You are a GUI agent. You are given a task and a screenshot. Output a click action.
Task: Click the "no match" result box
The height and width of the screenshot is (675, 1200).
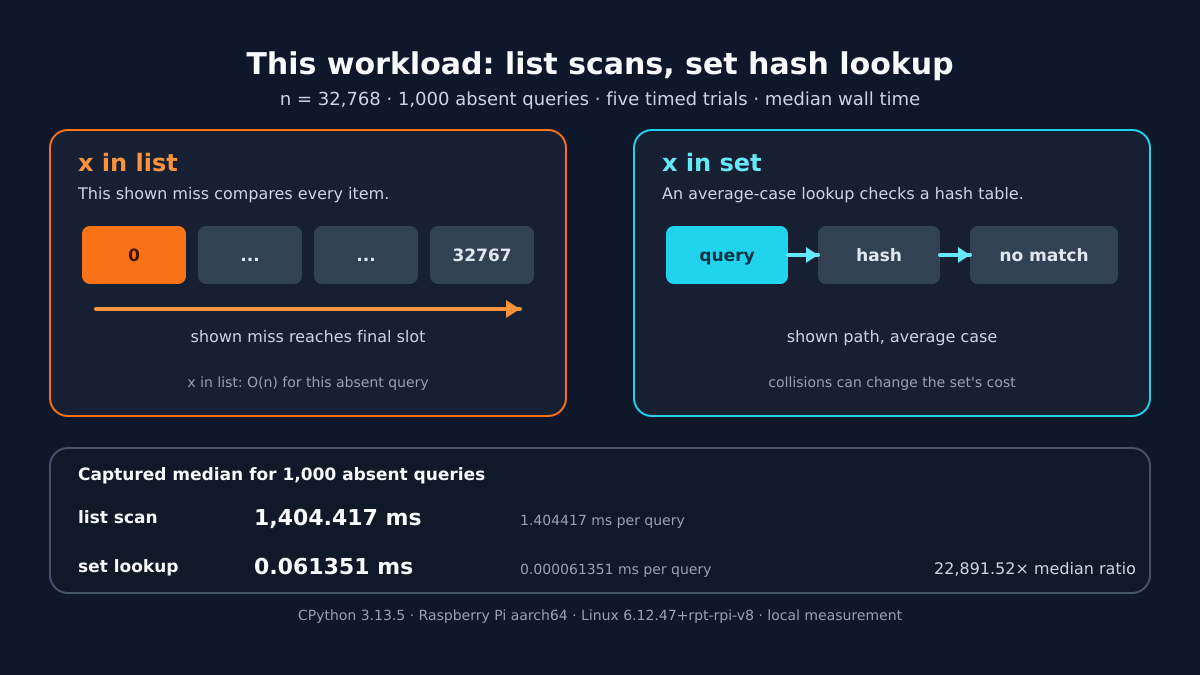pyautogui.click(x=1044, y=255)
